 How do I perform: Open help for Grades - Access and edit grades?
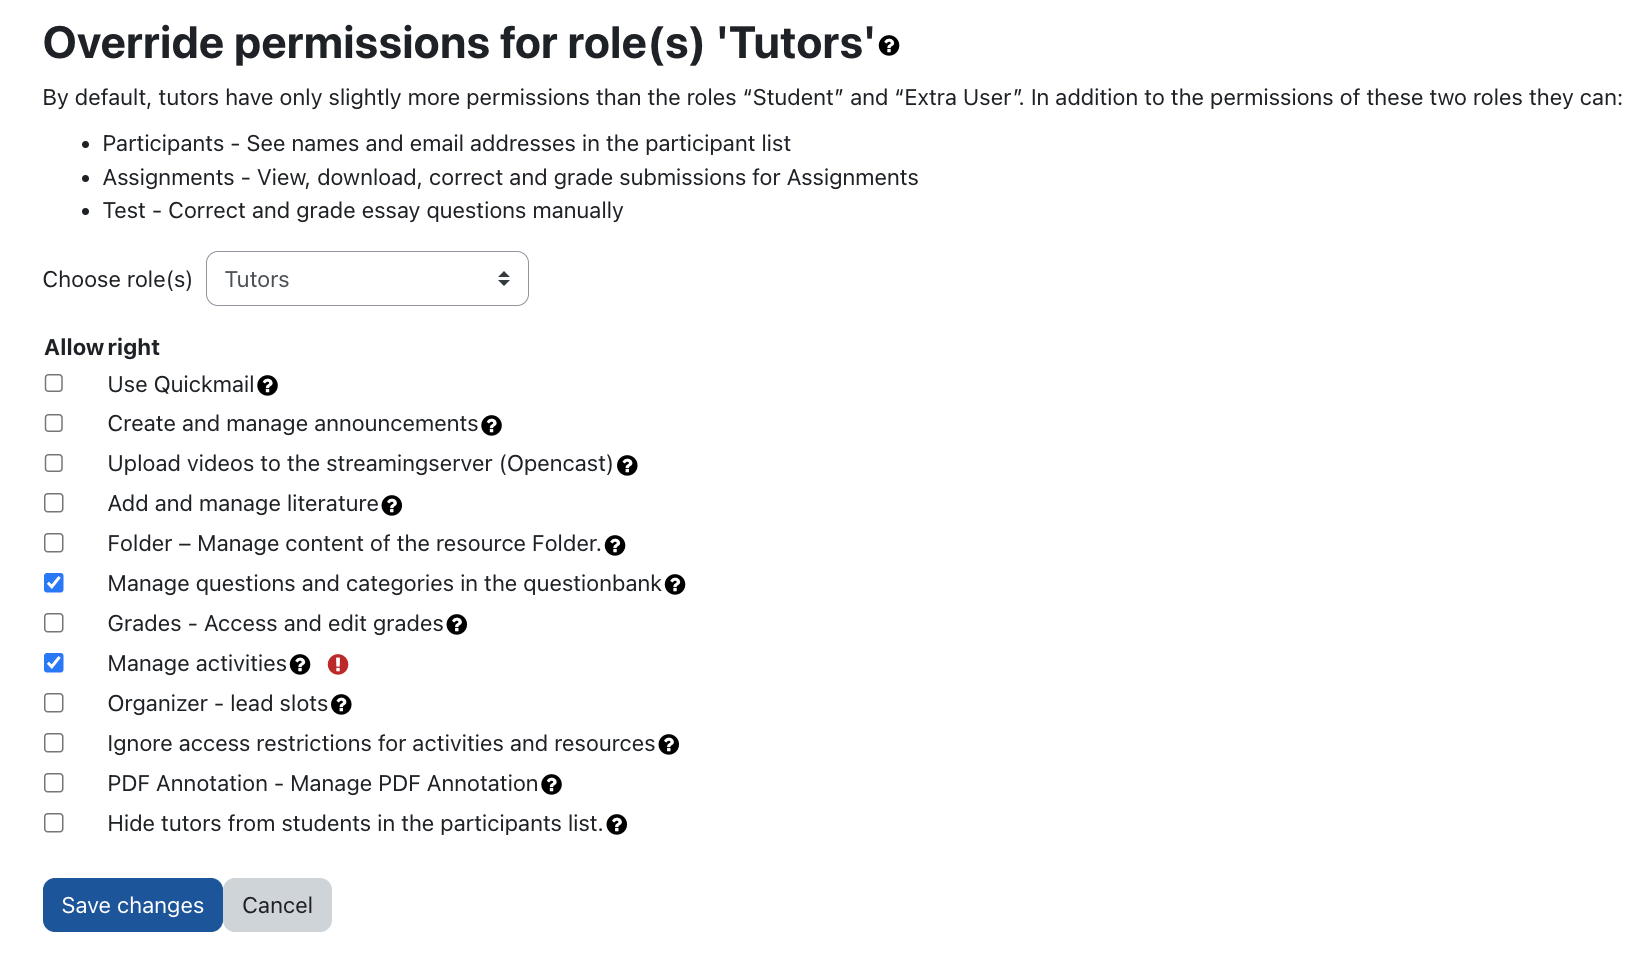pos(457,625)
